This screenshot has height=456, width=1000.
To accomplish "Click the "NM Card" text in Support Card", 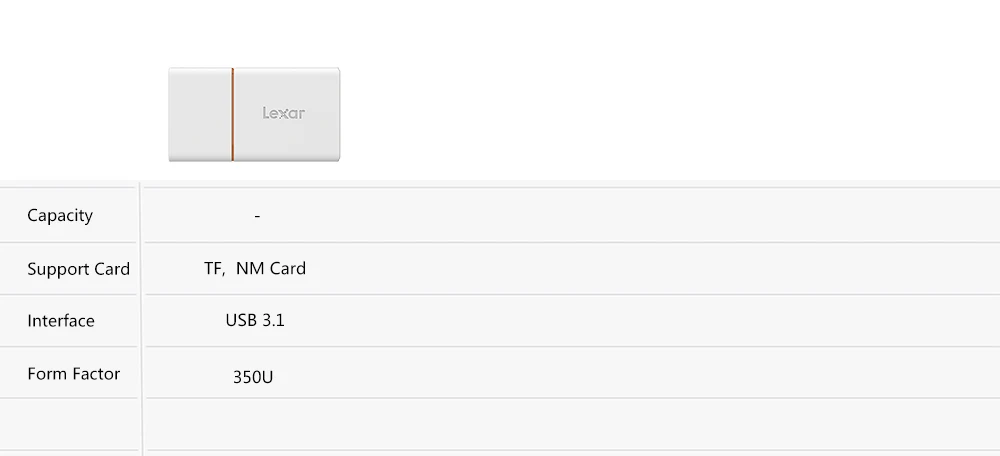I will tap(271, 268).
